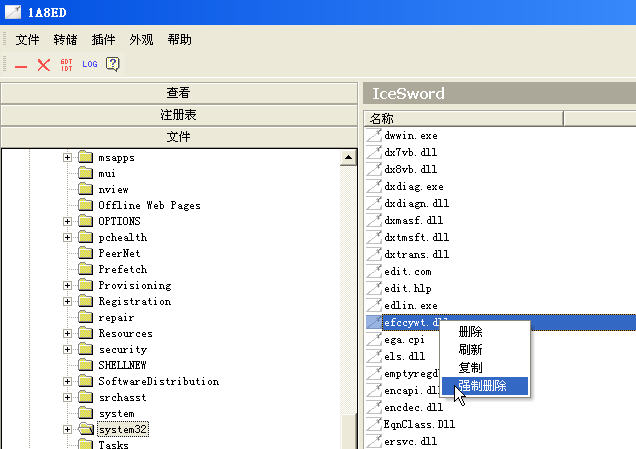Click the open system32 folder icon
The width and height of the screenshot is (636, 449).
point(86,429)
